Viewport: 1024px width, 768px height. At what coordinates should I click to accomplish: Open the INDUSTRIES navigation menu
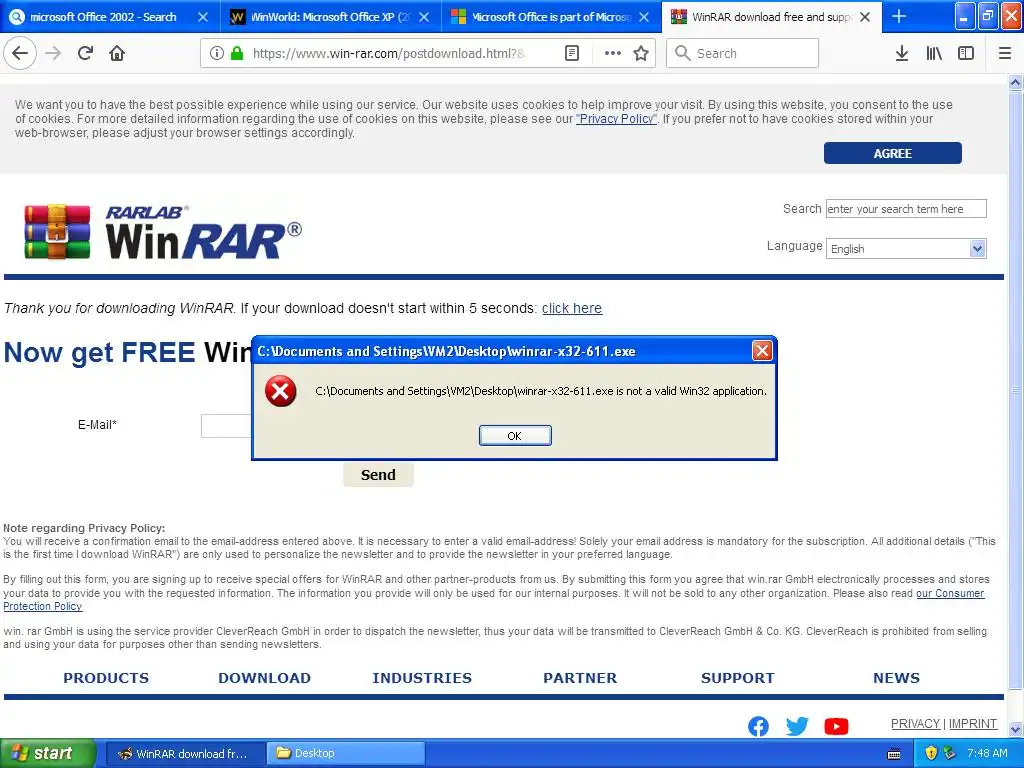422,678
